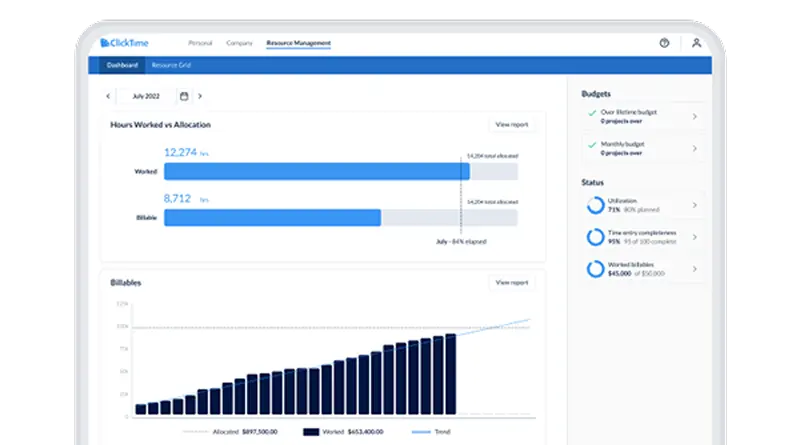Switch to the Resource Grid tab
800x445 pixels.
[171, 65]
